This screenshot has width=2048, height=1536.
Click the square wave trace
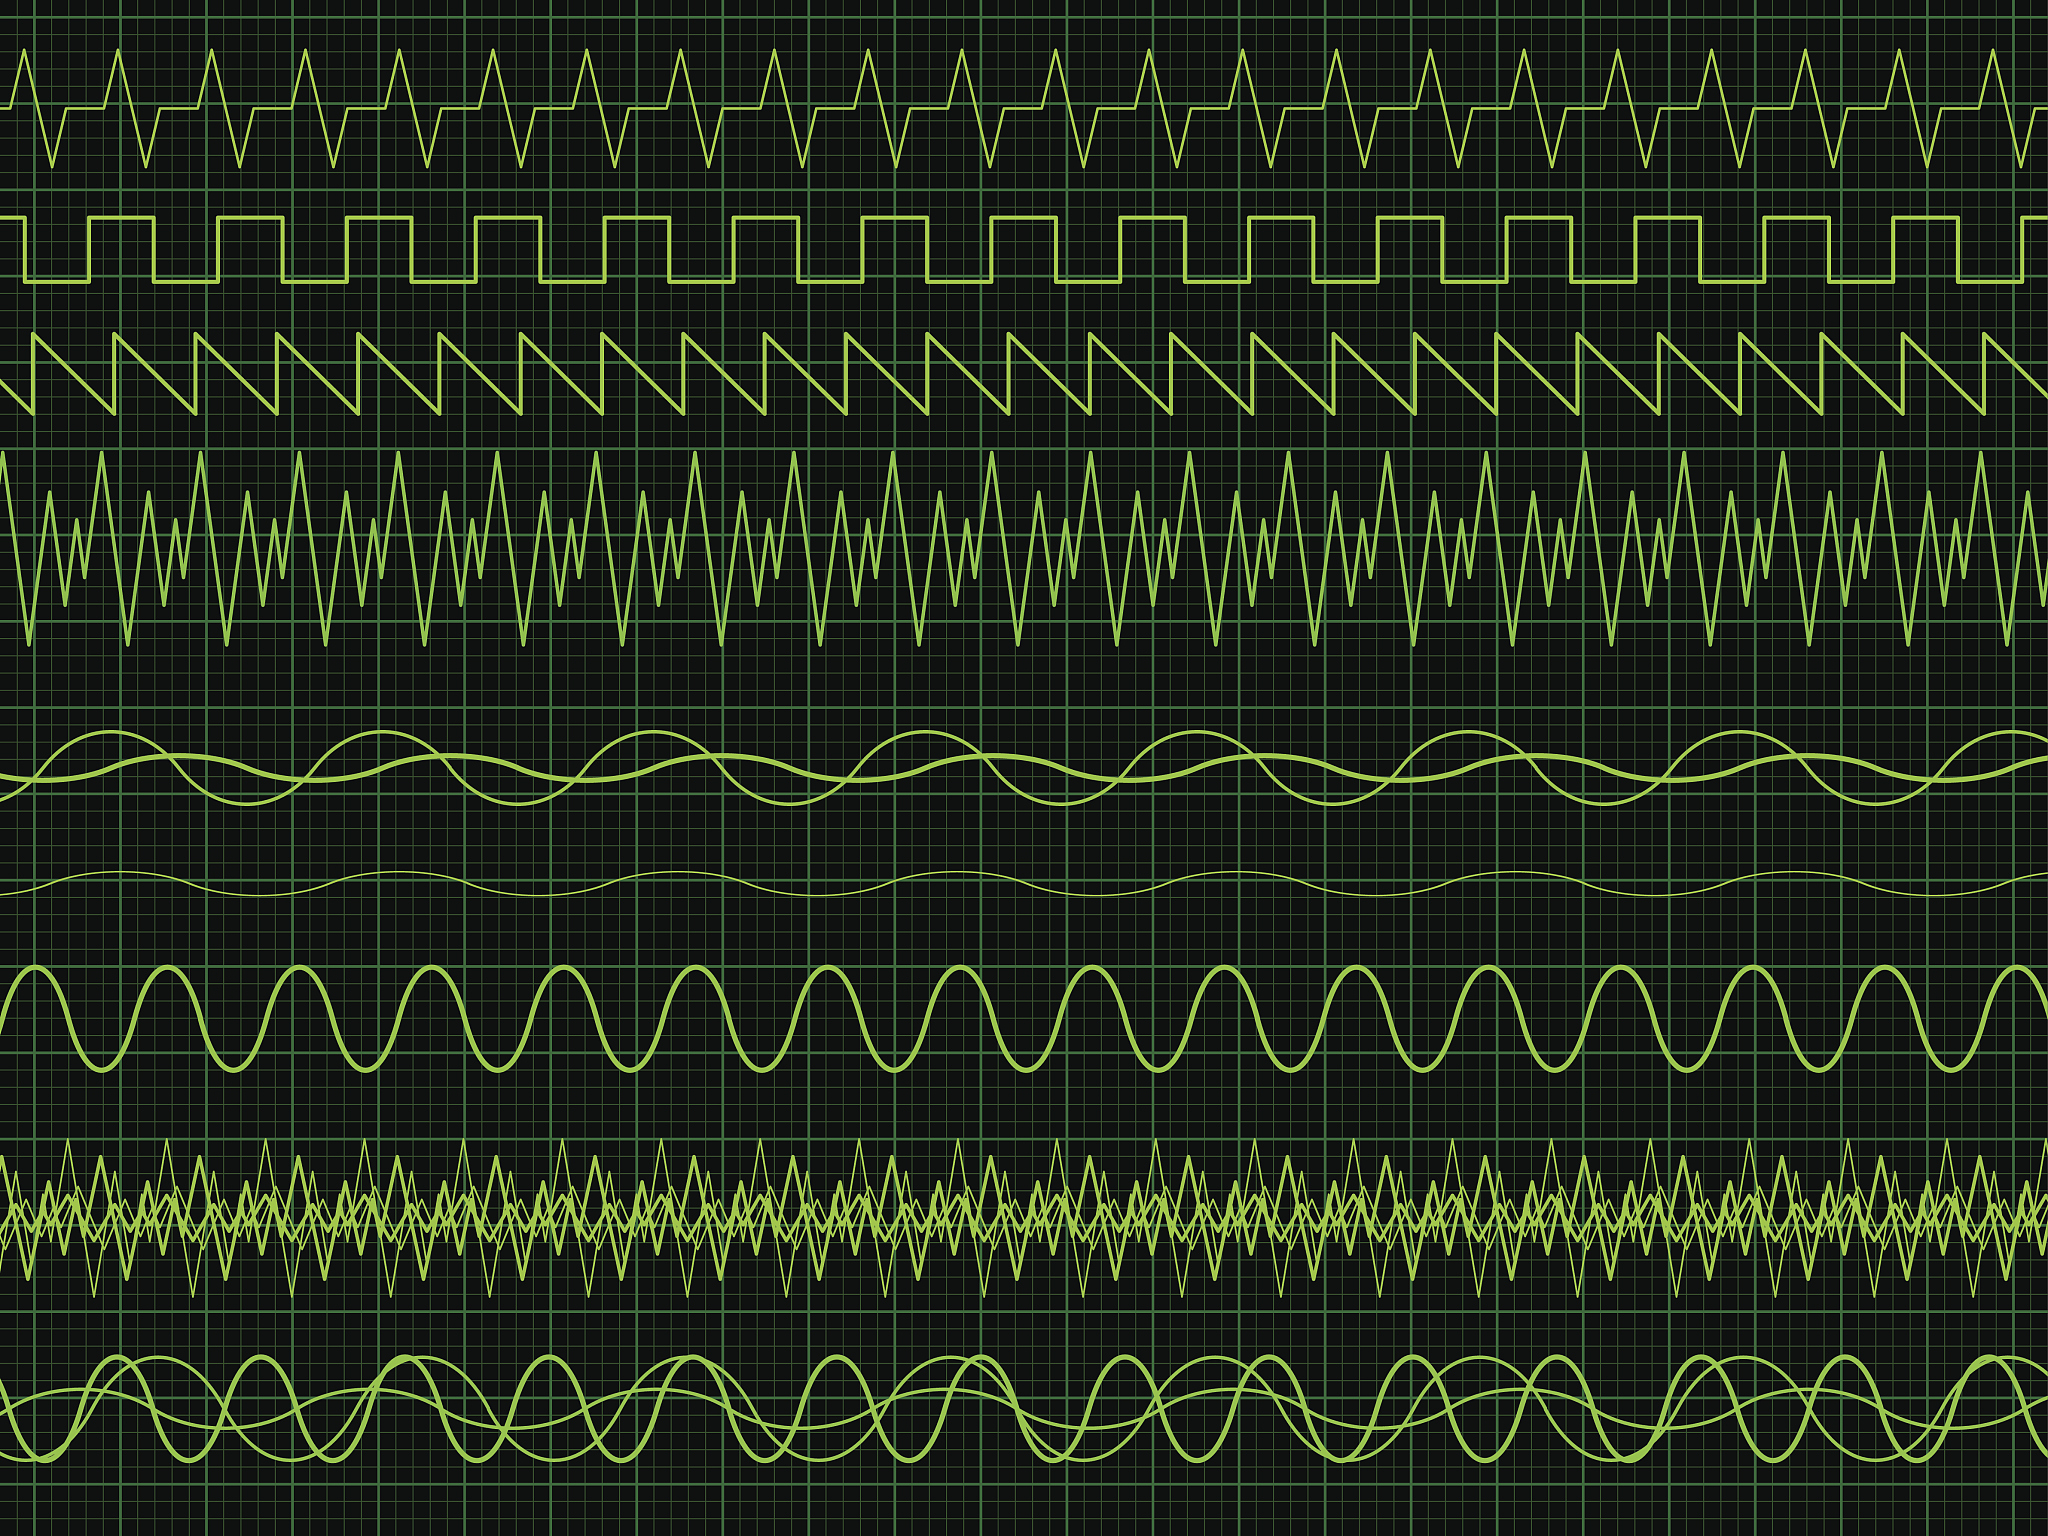pyautogui.click(x=1024, y=249)
